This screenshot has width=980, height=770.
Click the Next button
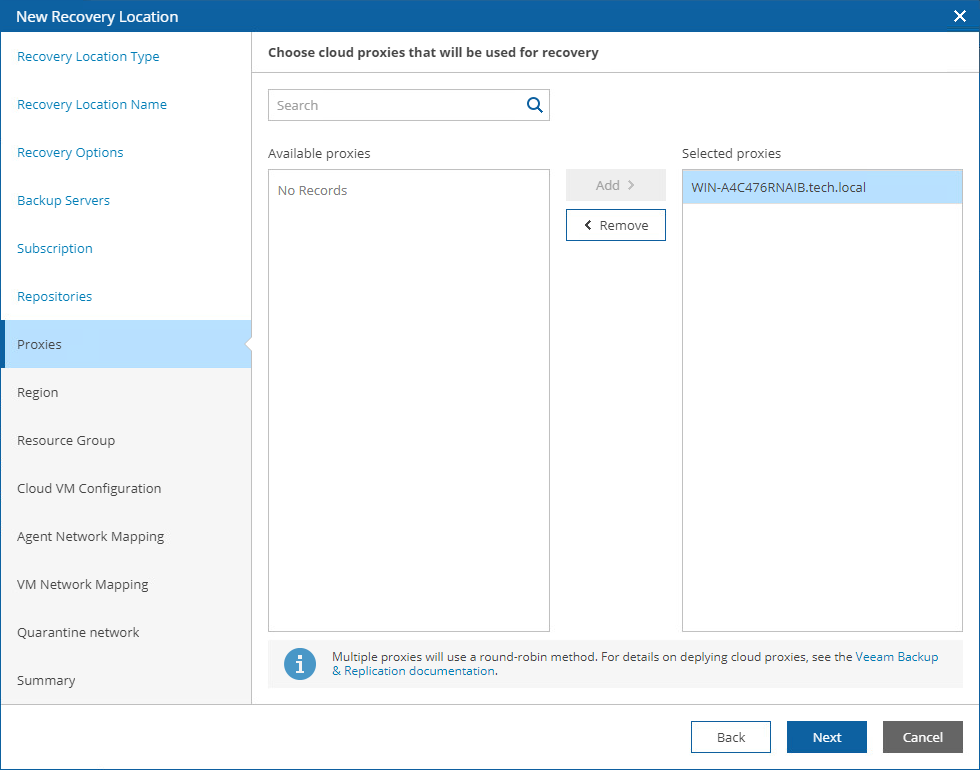826,737
